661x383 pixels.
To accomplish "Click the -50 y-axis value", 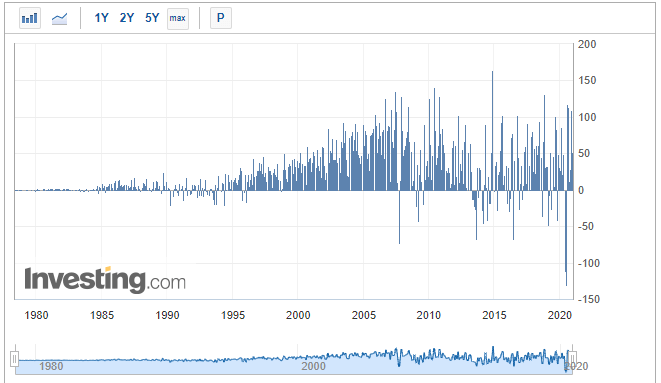I will [x=586, y=226].
